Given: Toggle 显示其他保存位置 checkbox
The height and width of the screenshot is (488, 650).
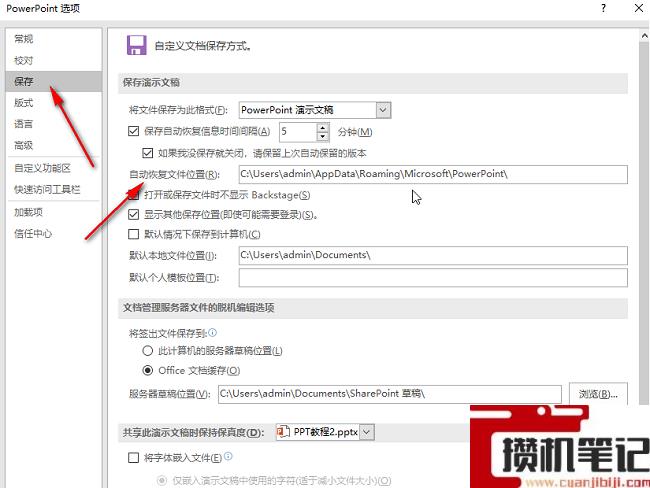Looking at the screenshot, I should point(133,214).
